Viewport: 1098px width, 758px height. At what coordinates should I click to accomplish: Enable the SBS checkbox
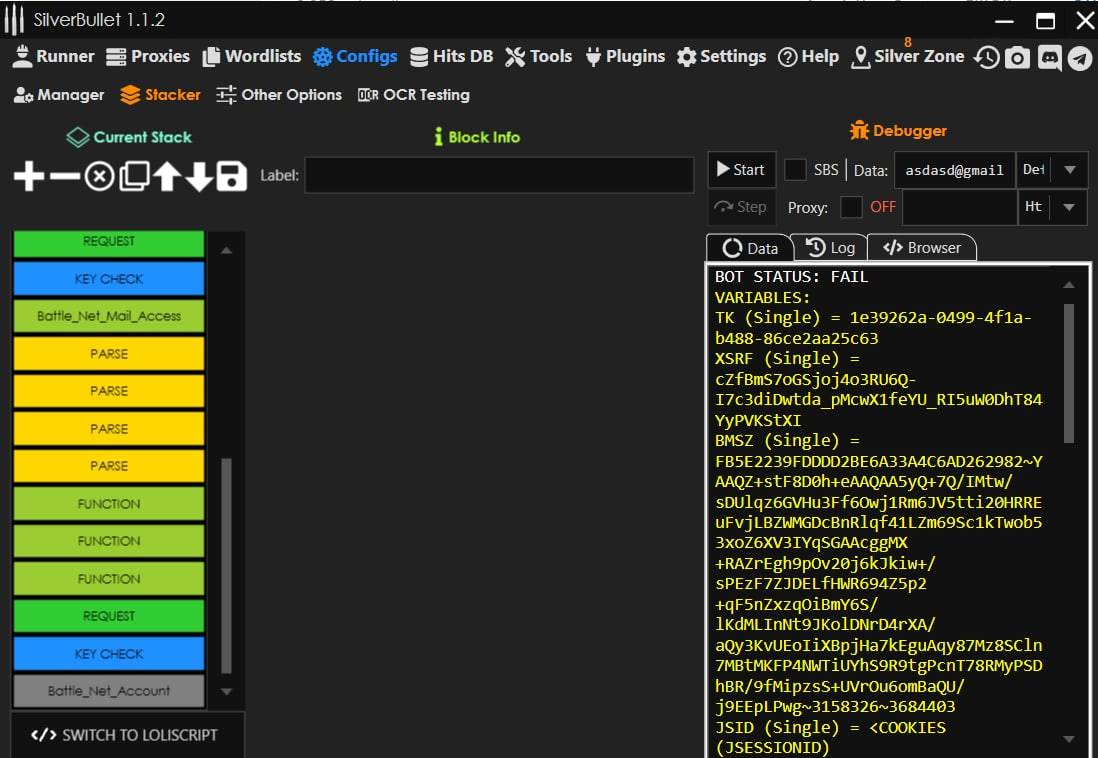point(795,170)
